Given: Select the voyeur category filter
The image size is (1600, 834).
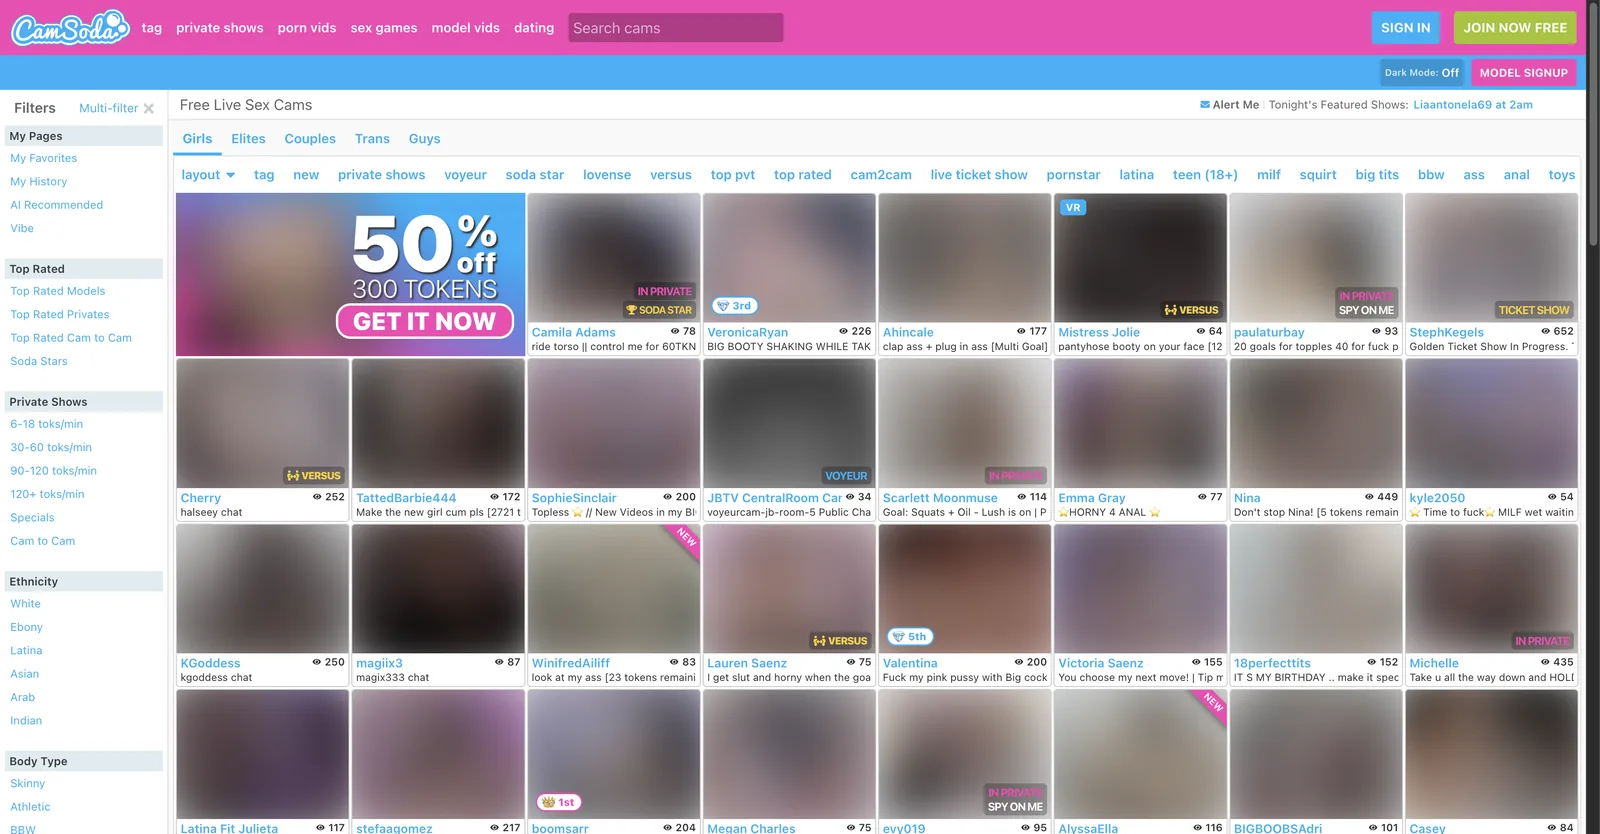Looking at the screenshot, I should click(x=465, y=175).
